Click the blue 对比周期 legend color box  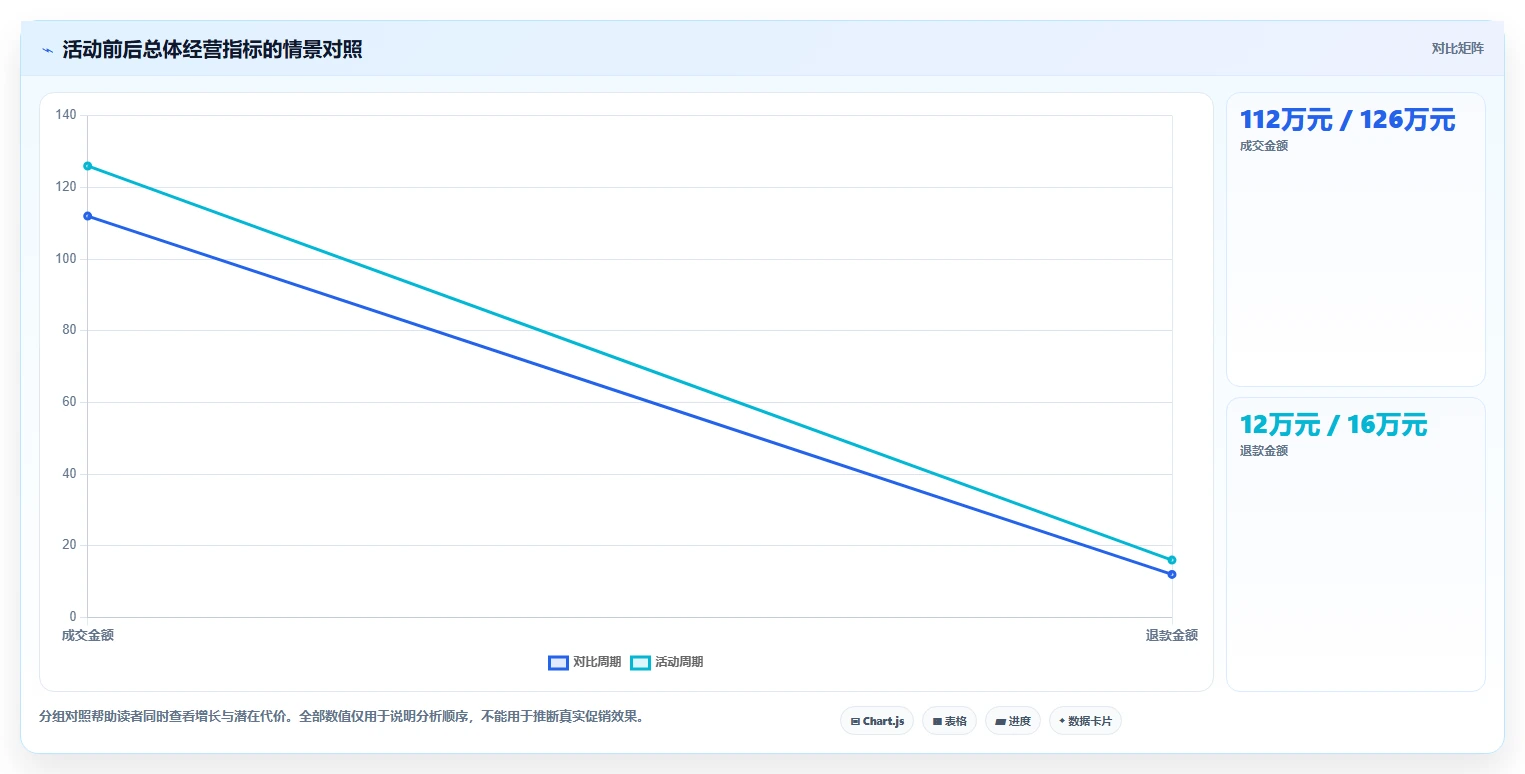pos(559,662)
